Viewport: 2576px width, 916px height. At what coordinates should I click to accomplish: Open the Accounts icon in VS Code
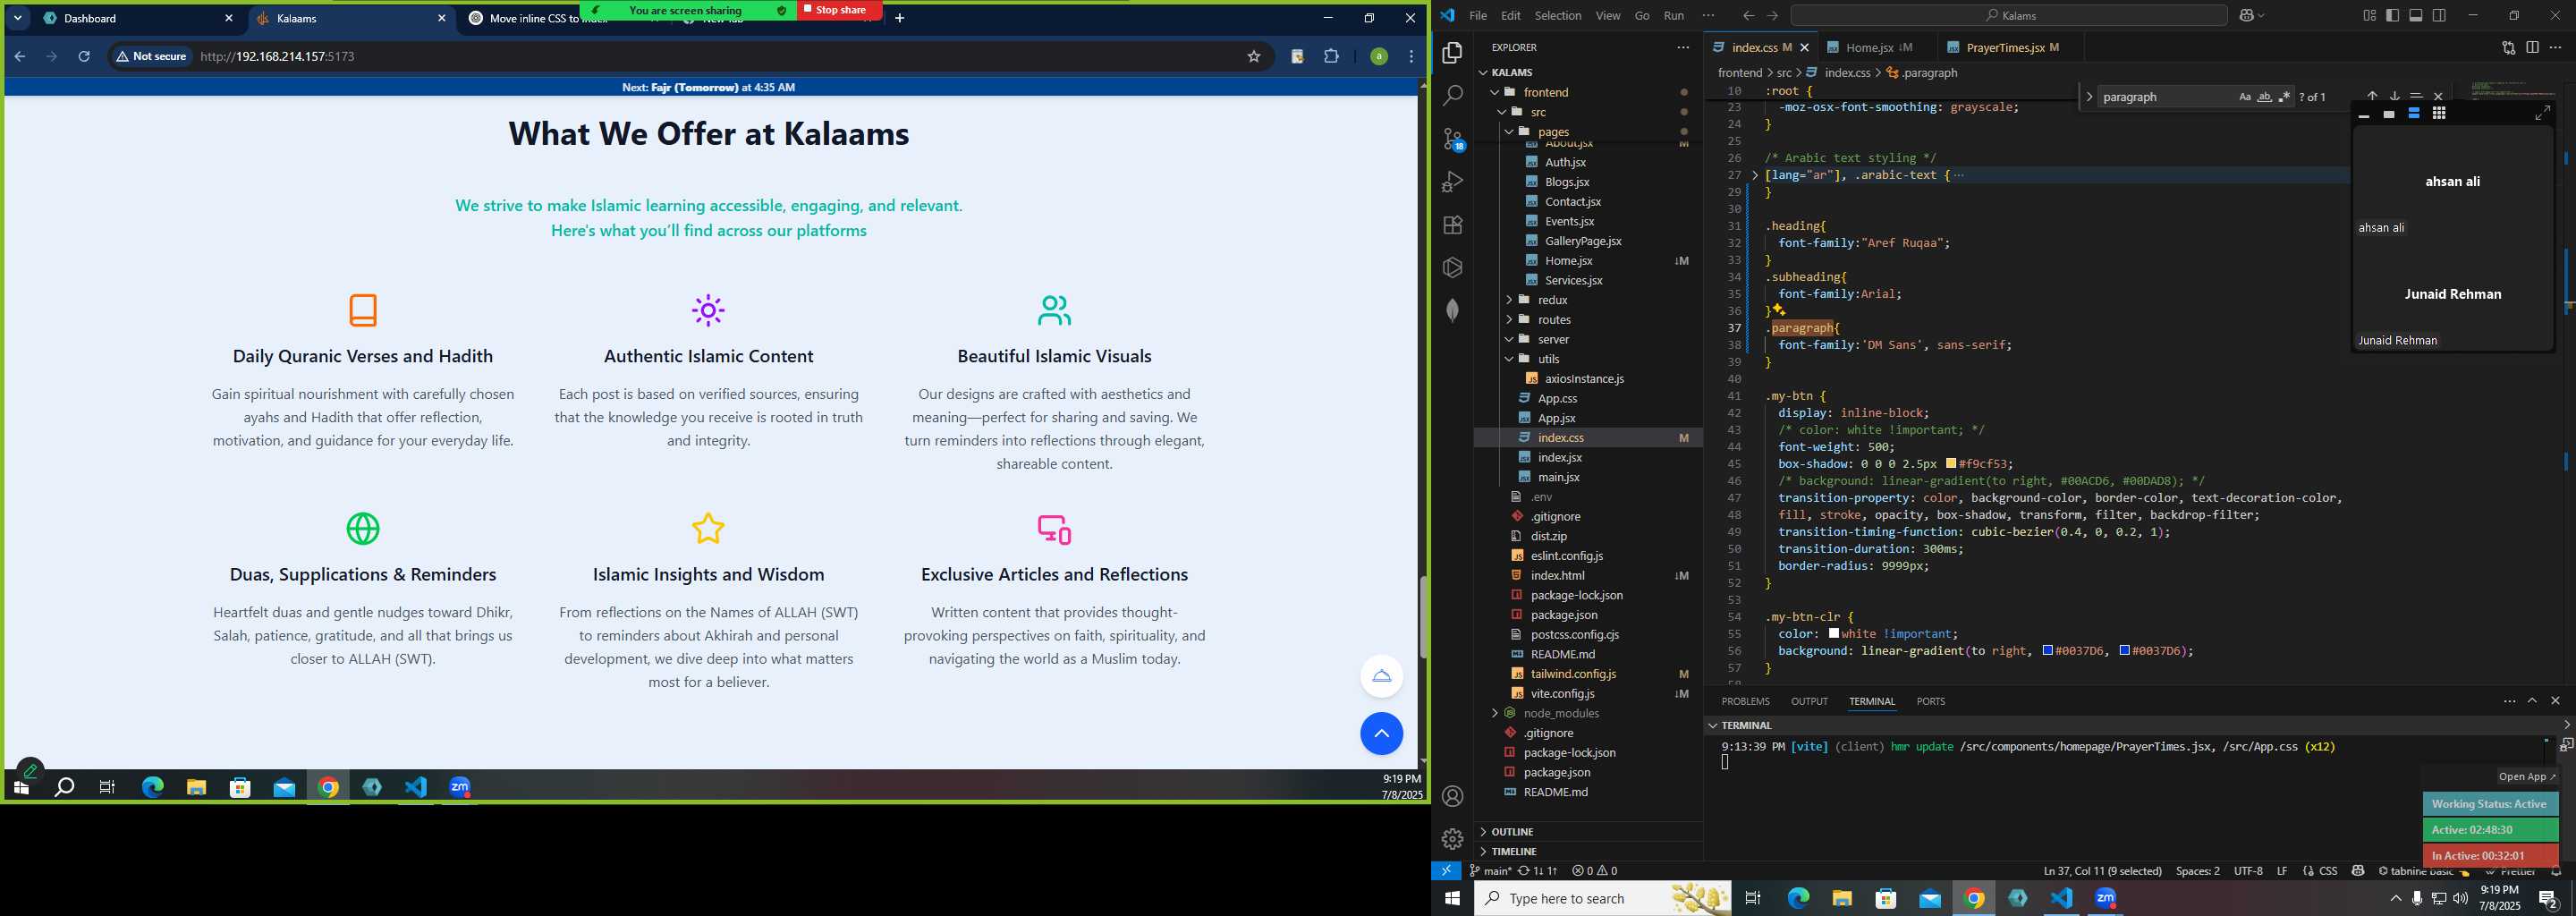click(1452, 796)
